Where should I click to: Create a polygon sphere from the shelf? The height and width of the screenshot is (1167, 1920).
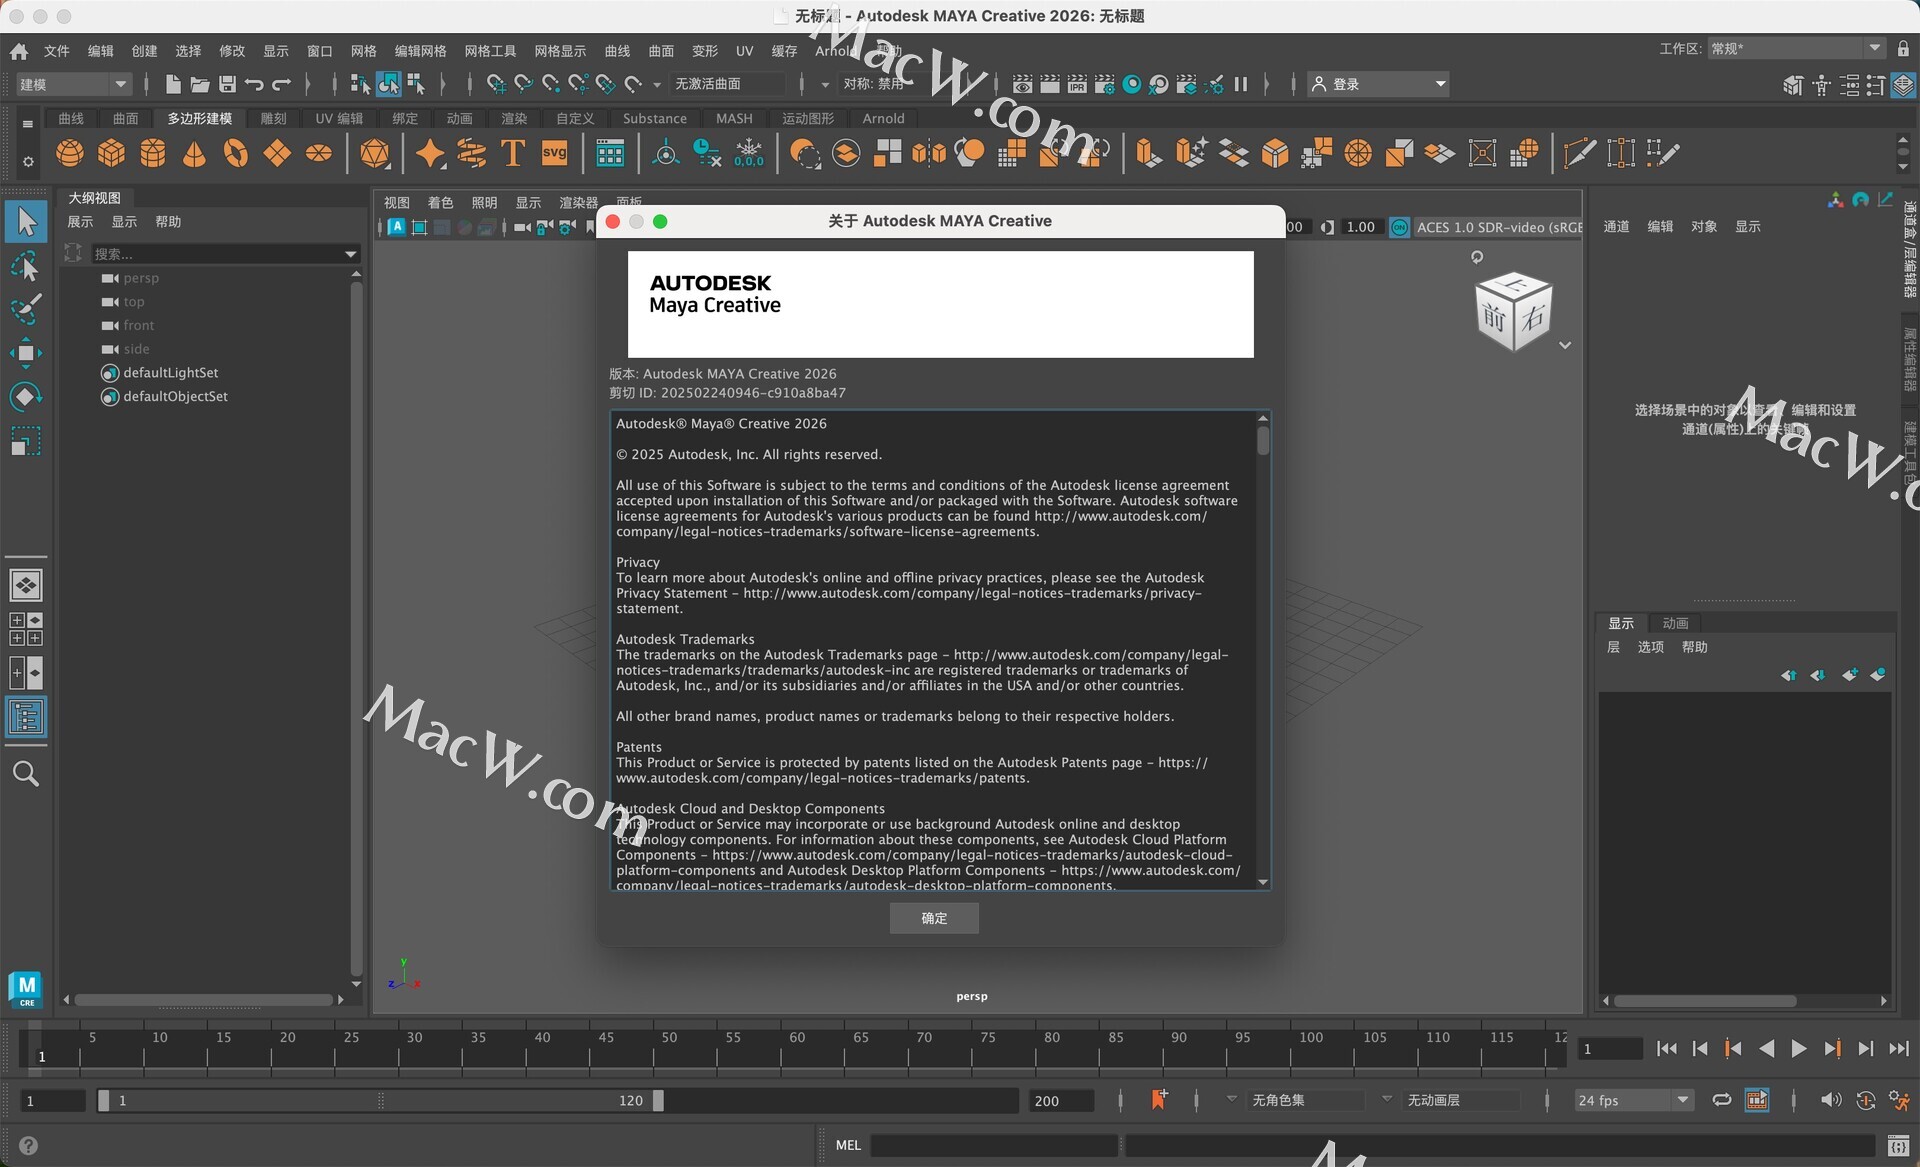pos(70,153)
